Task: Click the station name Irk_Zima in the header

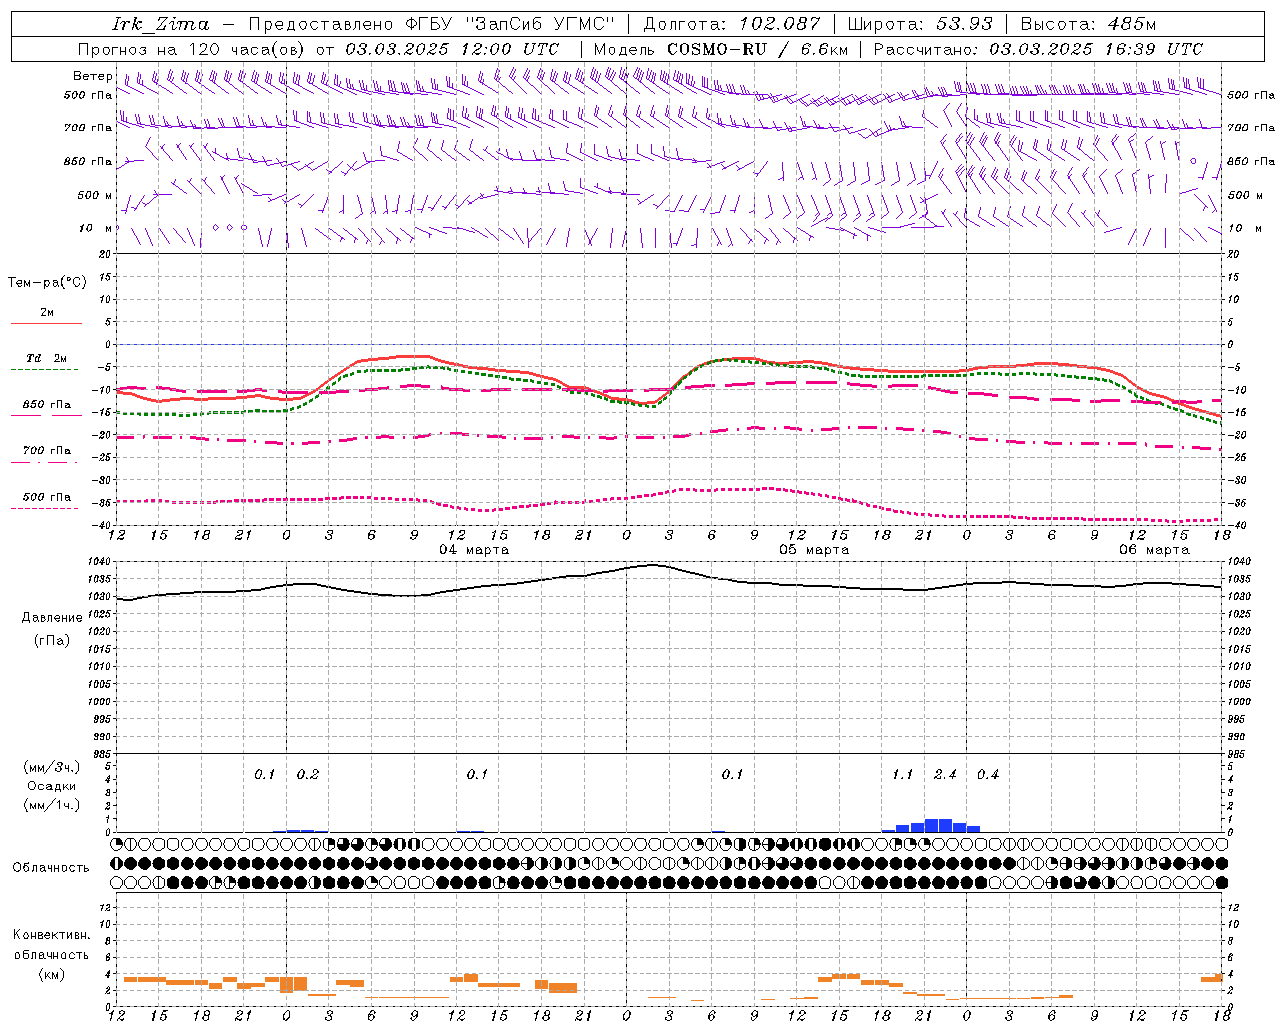Action: pos(161,24)
